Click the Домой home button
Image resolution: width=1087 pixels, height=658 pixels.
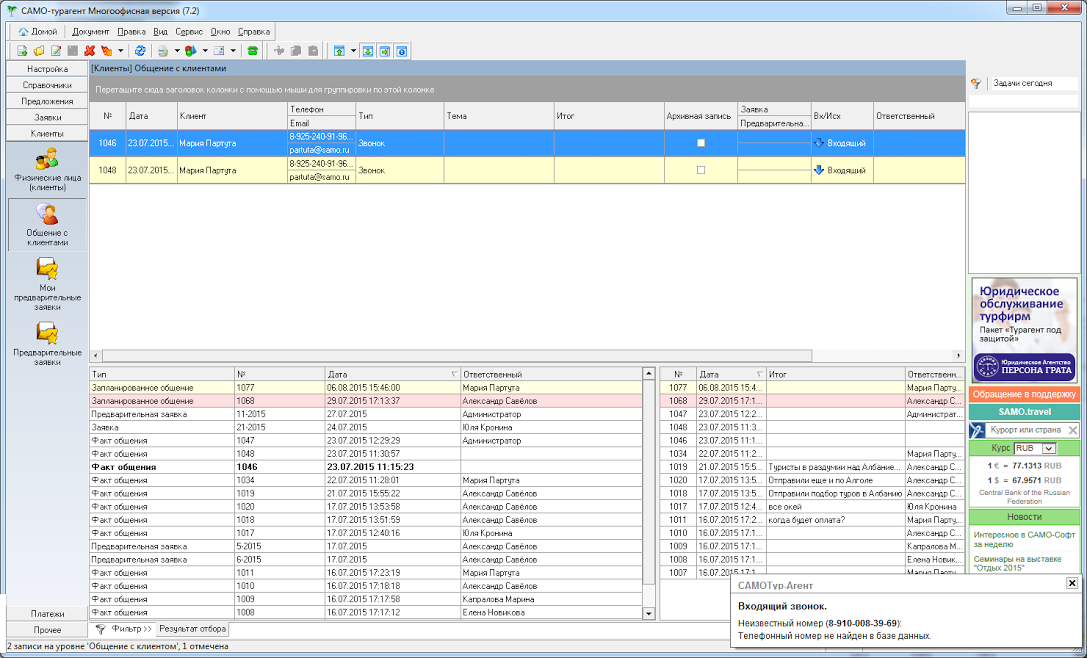click(x=38, y=31)
